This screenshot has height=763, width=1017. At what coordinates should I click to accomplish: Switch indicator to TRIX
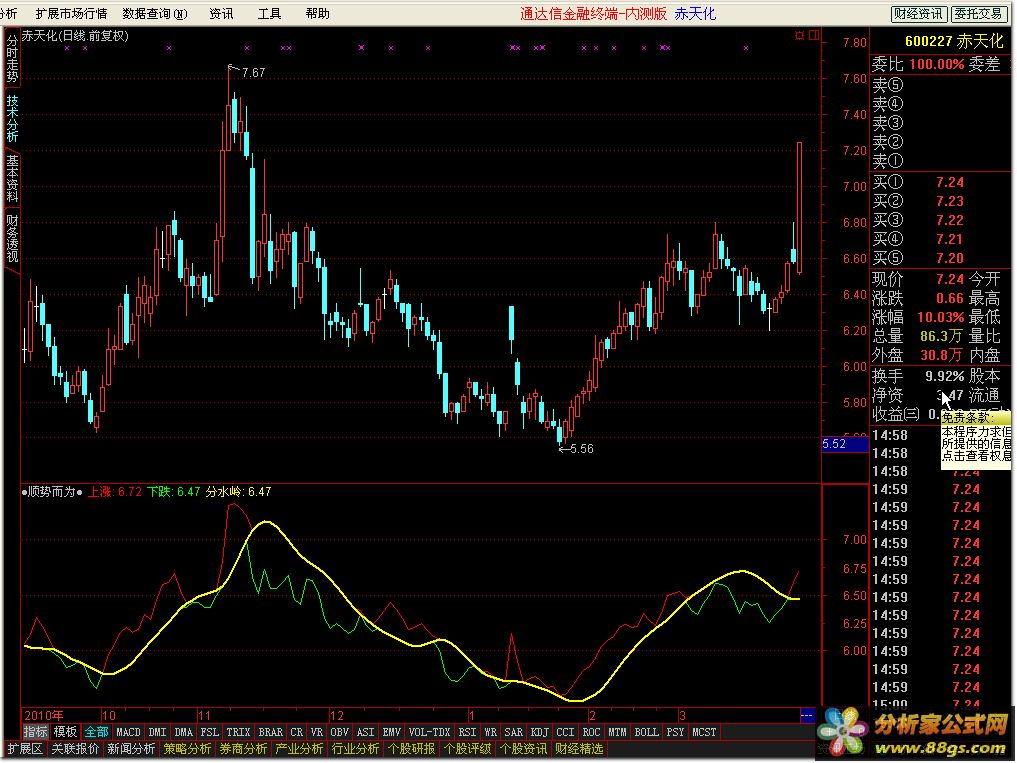(x=238, y=732)
